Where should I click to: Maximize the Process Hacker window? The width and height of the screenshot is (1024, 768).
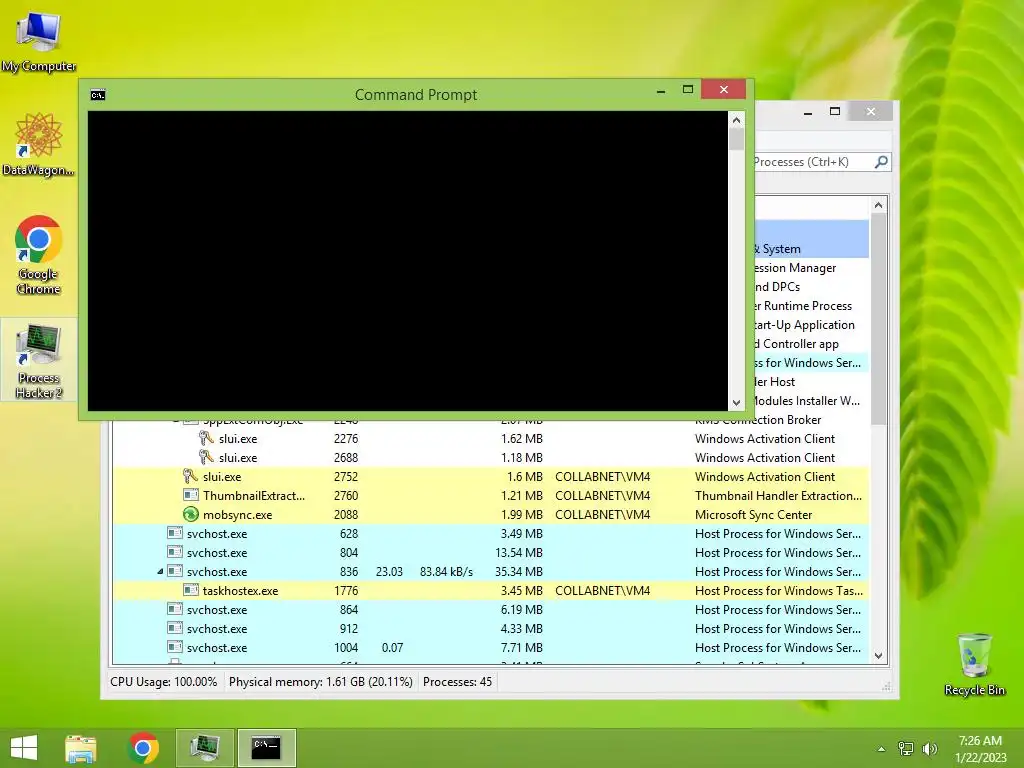835,112
